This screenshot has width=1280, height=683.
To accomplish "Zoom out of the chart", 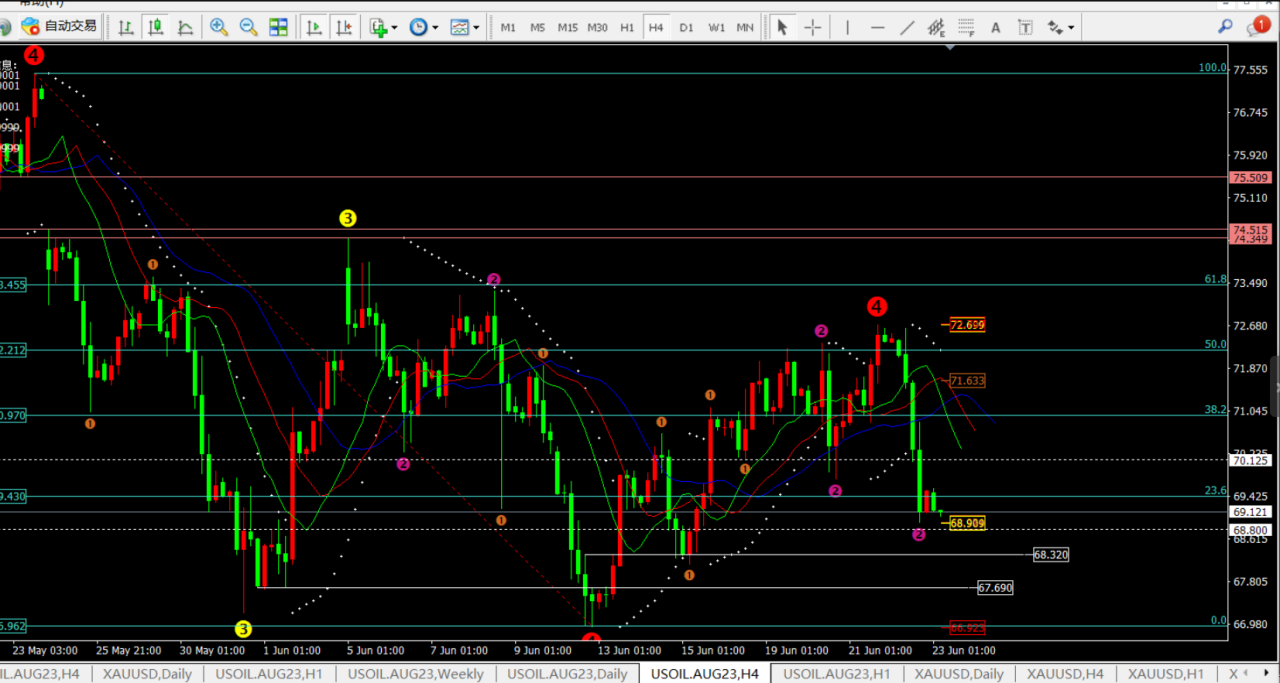I will (248, 27).
